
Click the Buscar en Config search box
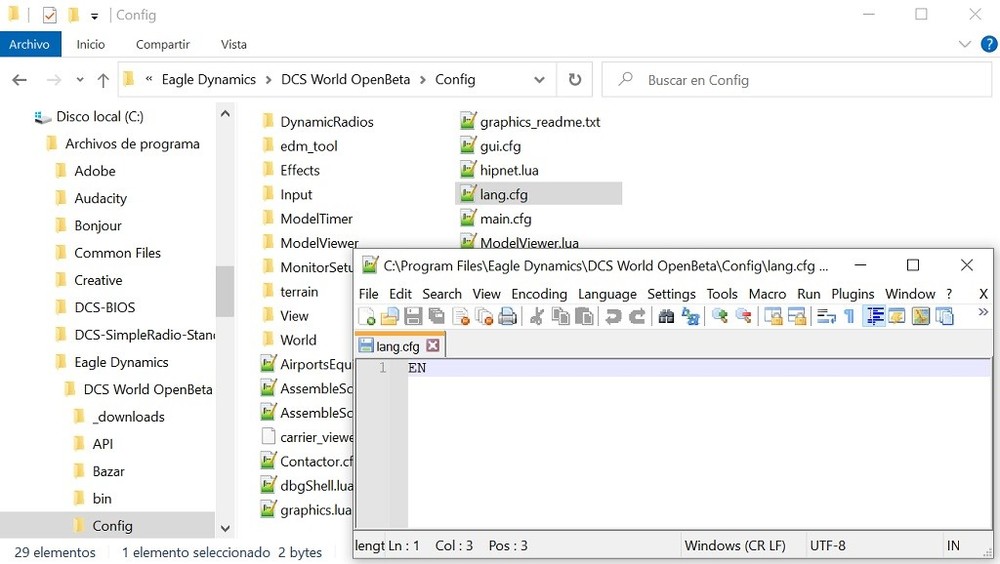(797, 80)
